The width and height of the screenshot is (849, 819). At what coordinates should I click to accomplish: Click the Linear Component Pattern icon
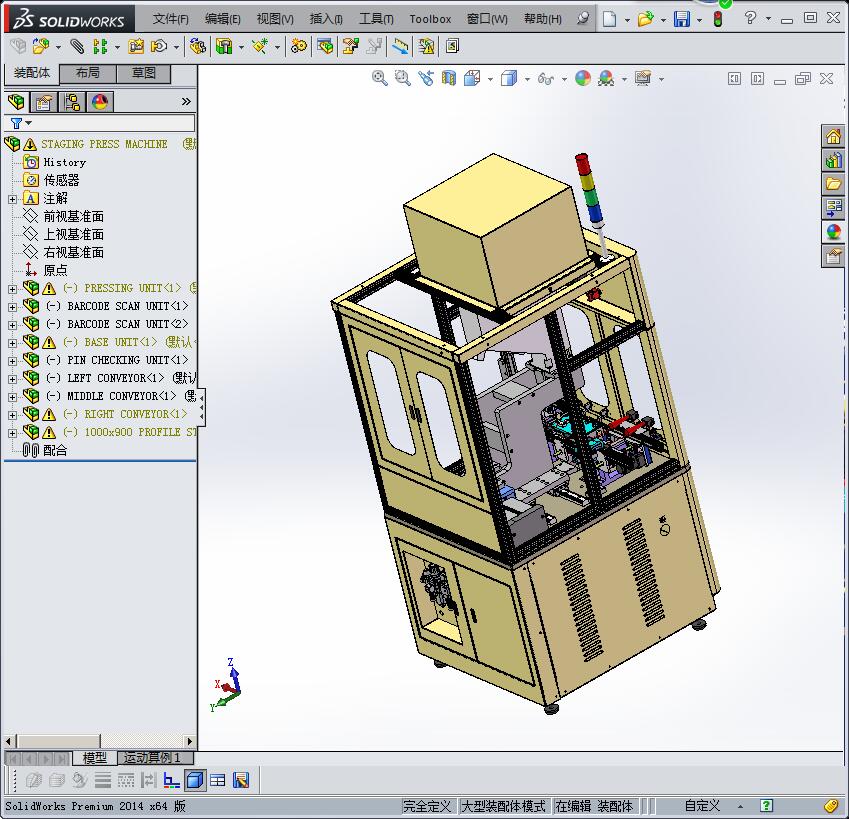click(x=100, y=47)
